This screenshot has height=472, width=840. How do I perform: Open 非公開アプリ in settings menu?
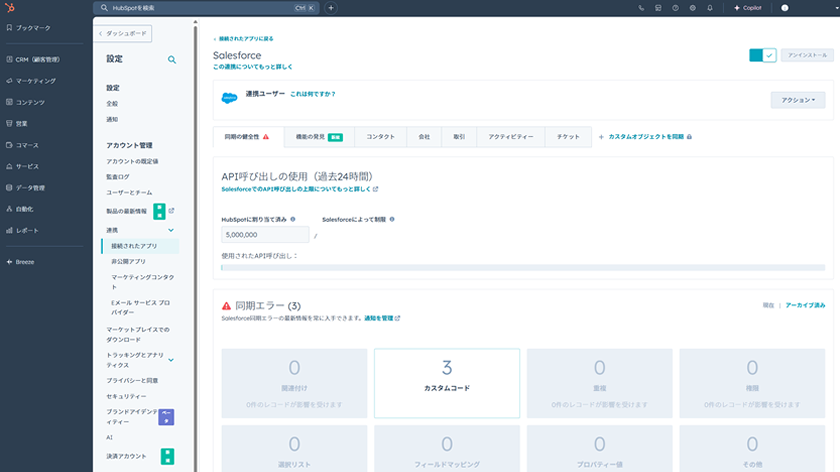pos(129,261)
